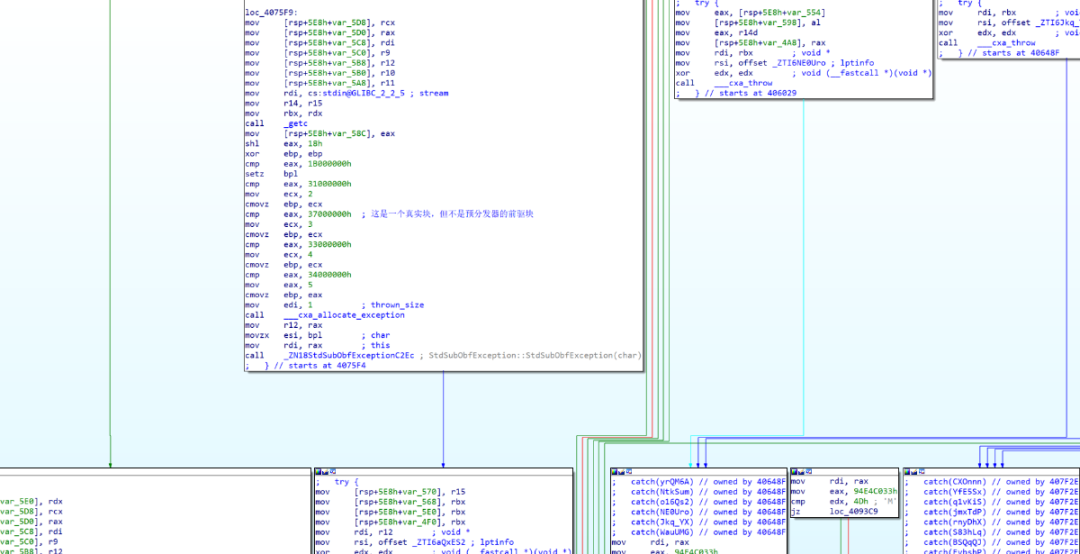The width and height of the screenshot is (1080, 554).
Task: Click the middle title-bar icon of the catch(yrQM6A) node
Action: pos(621,472)
